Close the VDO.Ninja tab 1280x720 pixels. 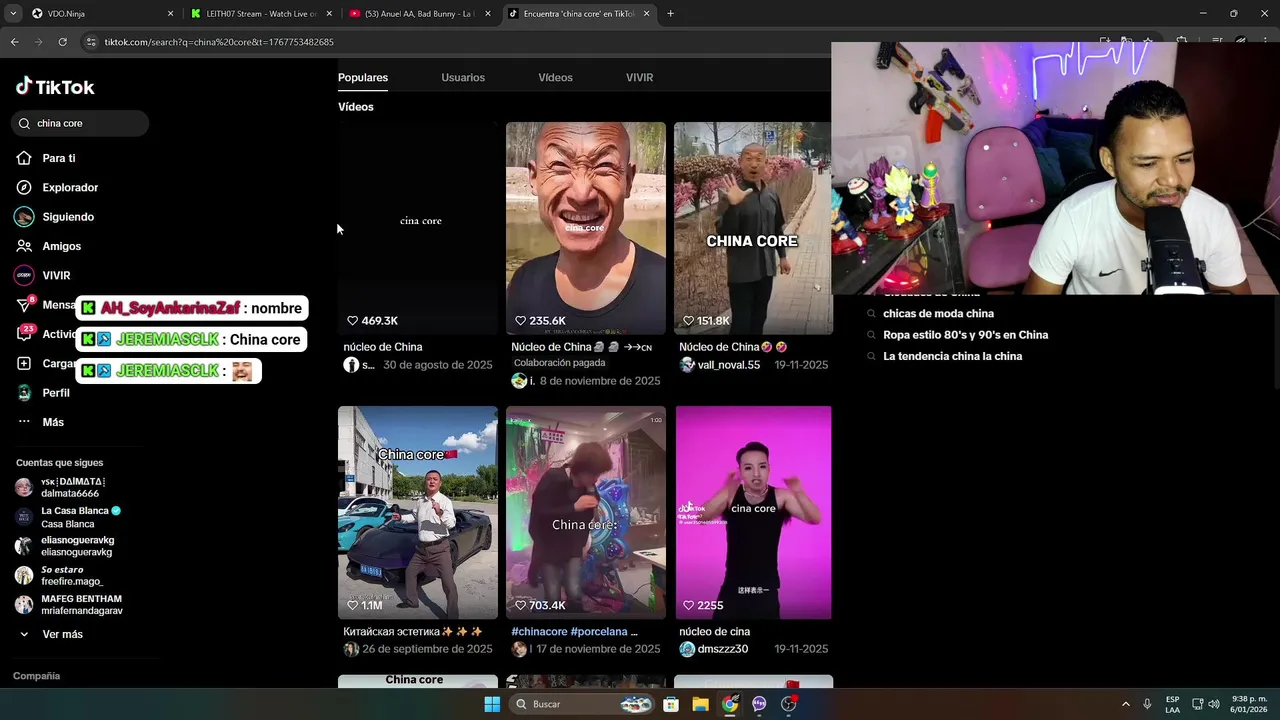click(x=170, y=14)
